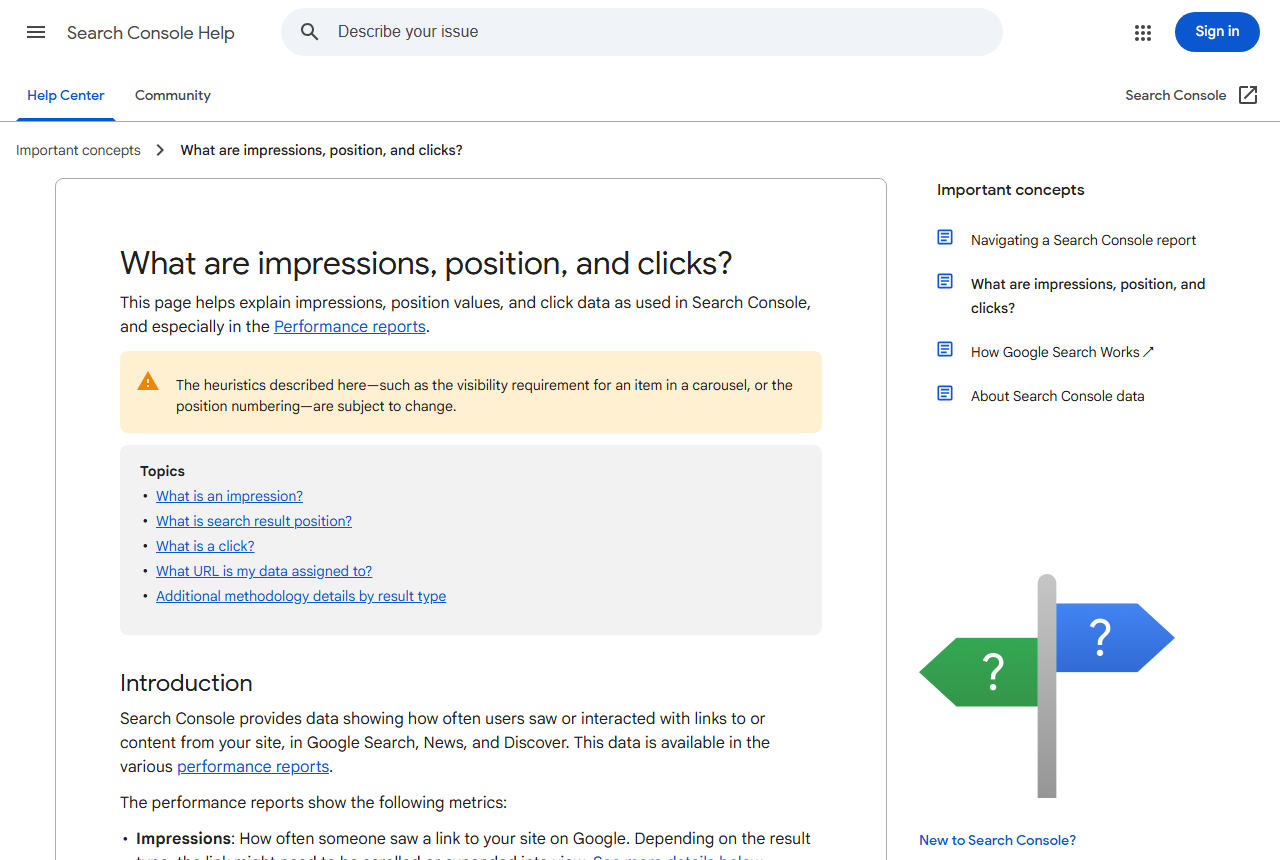Jump to Additional methodology details by result type

coord(301,596)
